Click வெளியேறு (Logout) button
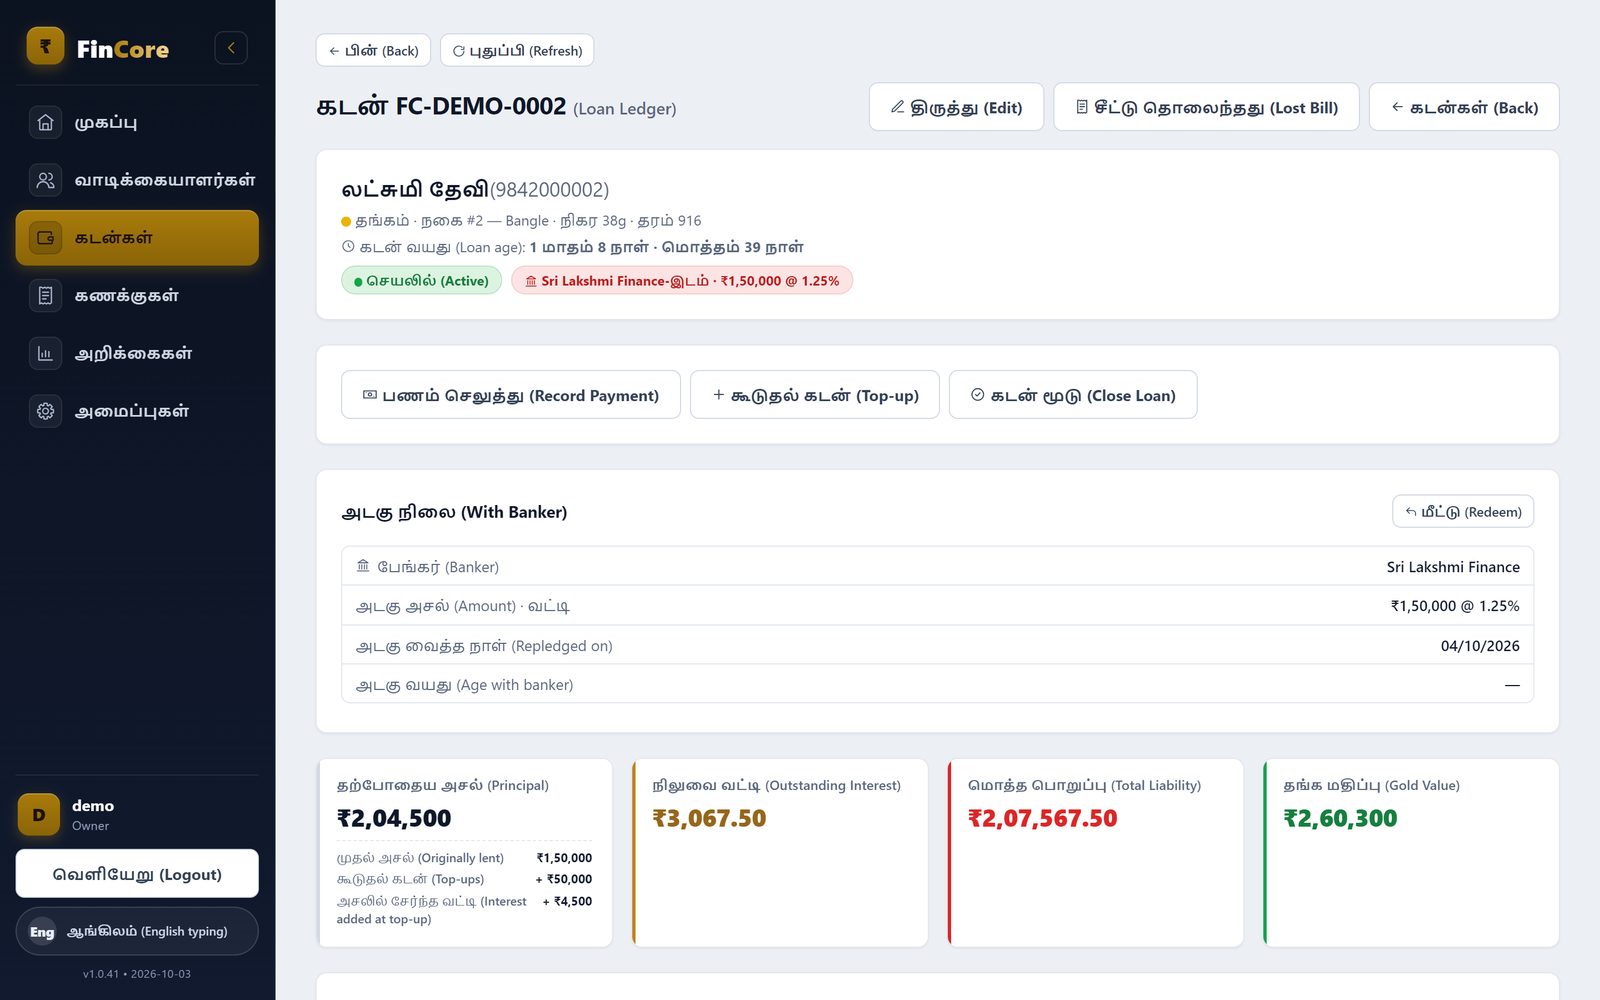 coord(137,874)
